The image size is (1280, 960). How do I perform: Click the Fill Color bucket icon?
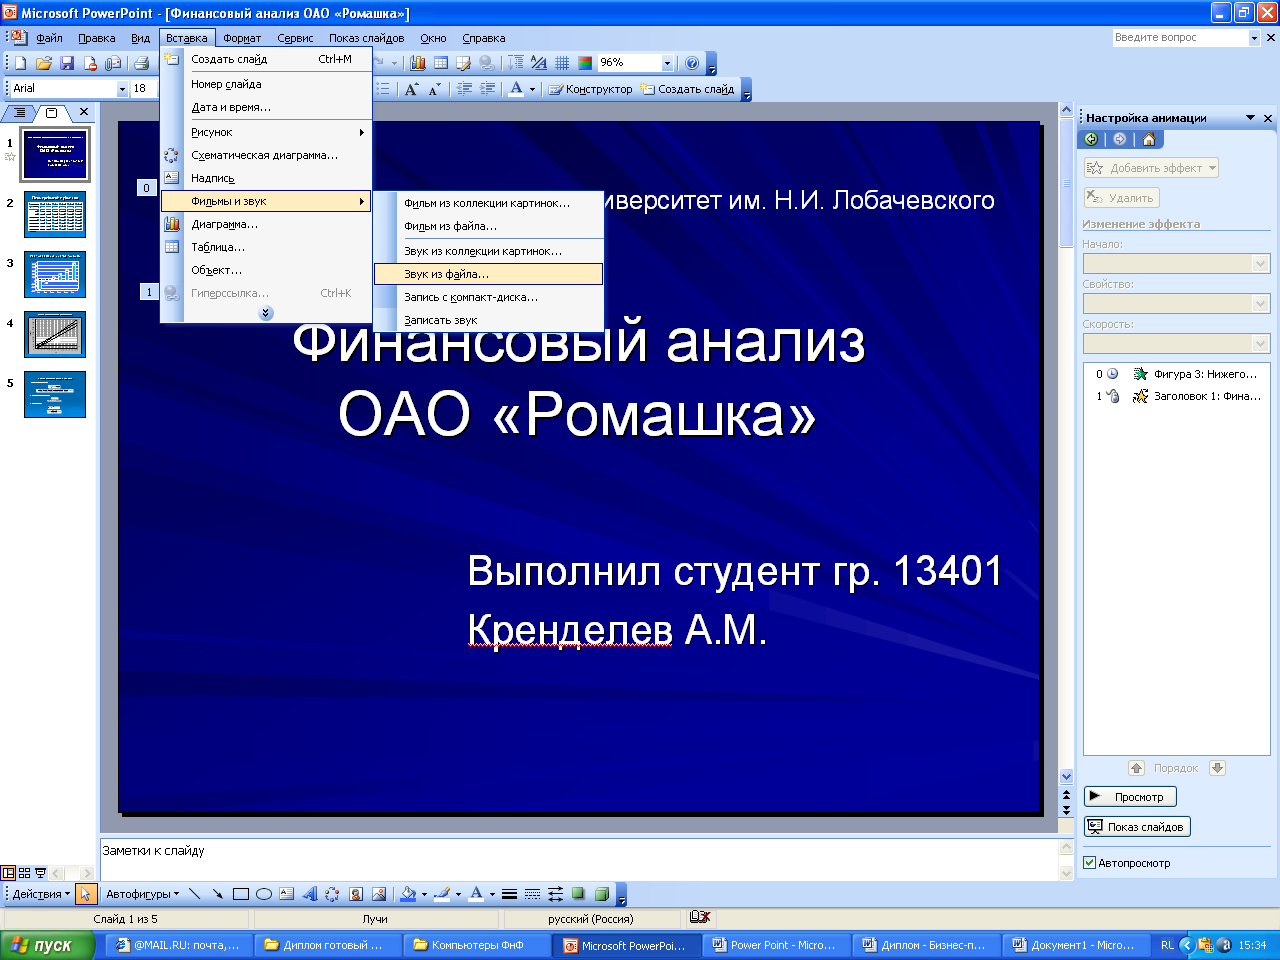coord(408,894)
